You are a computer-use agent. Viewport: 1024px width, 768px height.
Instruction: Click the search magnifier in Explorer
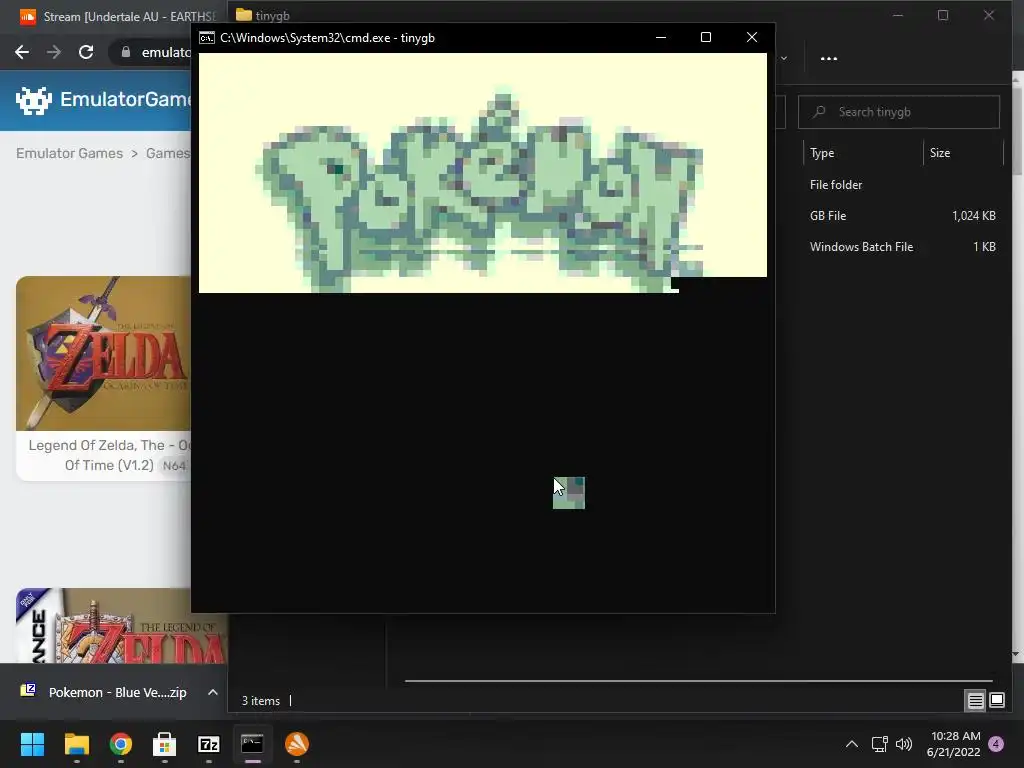pyautogui.click(x=819, y=112)
